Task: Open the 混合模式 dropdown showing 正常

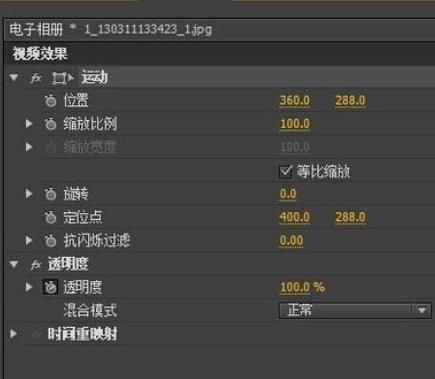Action: click(355, 311)
